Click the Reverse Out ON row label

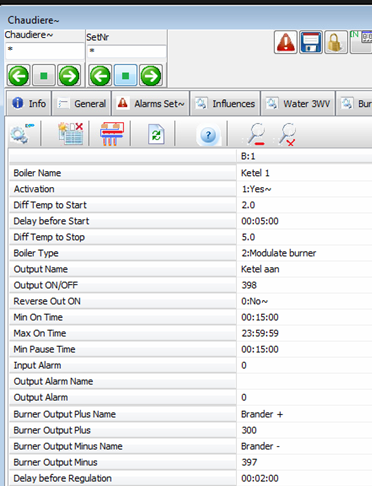pyautogui.click(x=47, y=301)
